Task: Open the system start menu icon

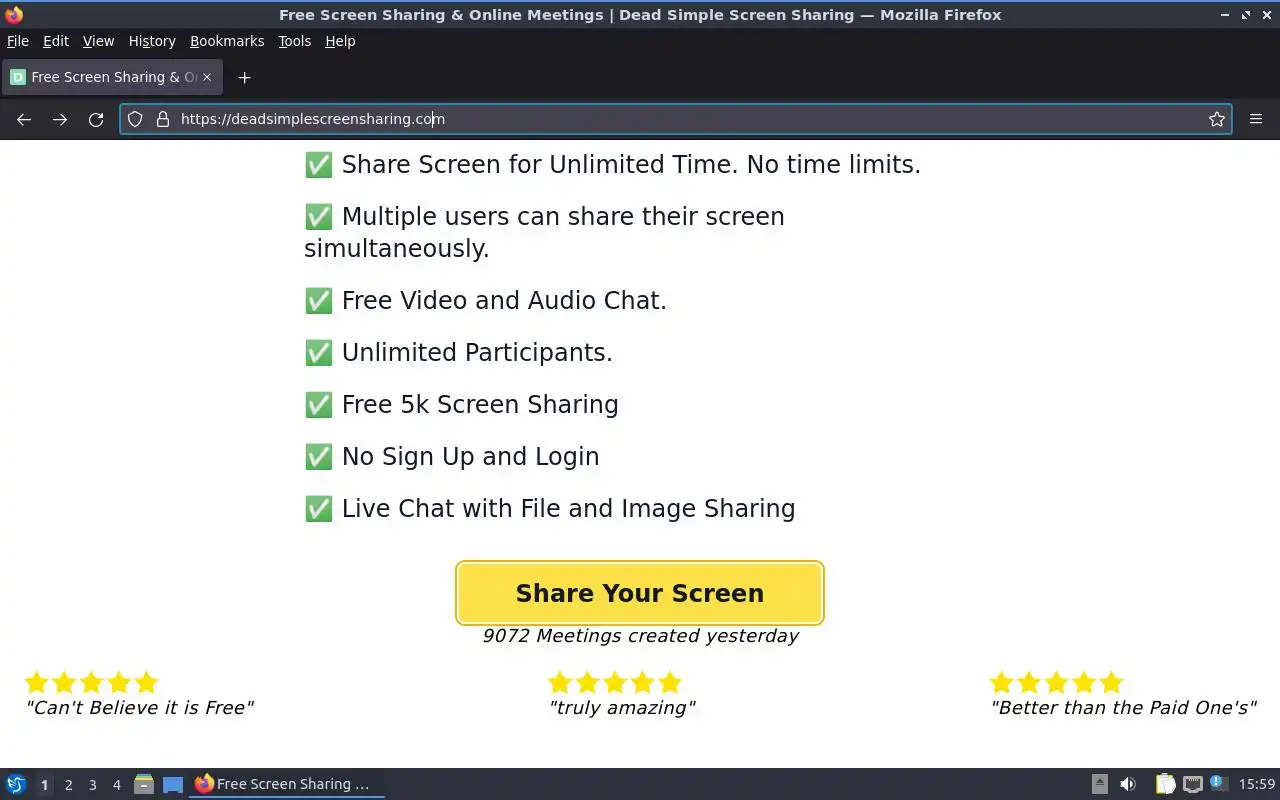Action: [16, 784]
